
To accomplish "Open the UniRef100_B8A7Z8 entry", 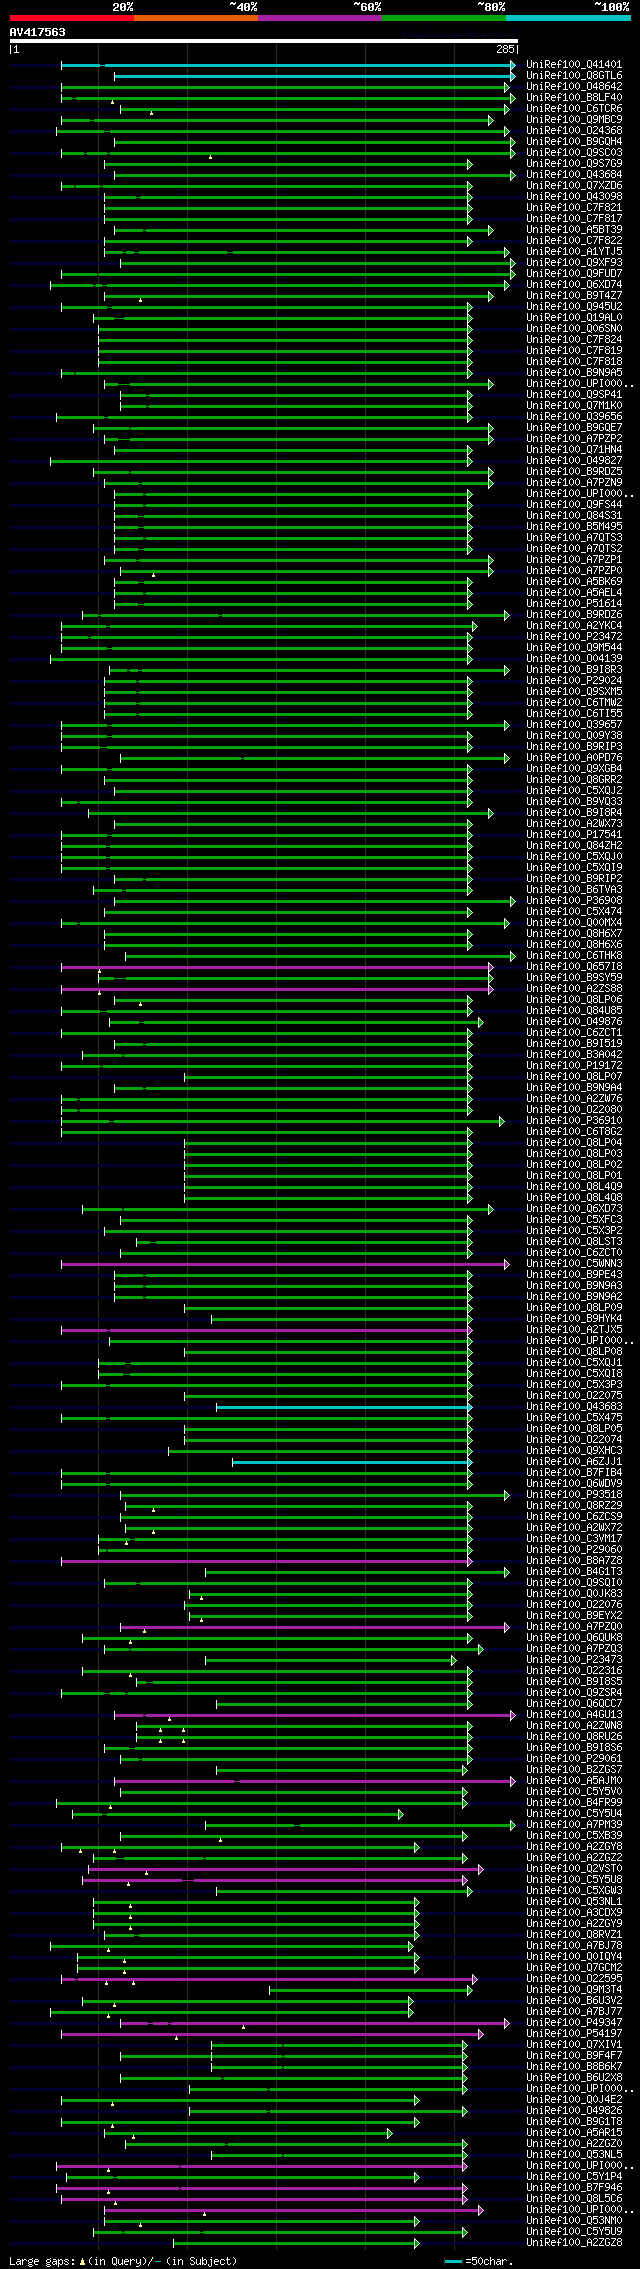I will click(574, 1561).
